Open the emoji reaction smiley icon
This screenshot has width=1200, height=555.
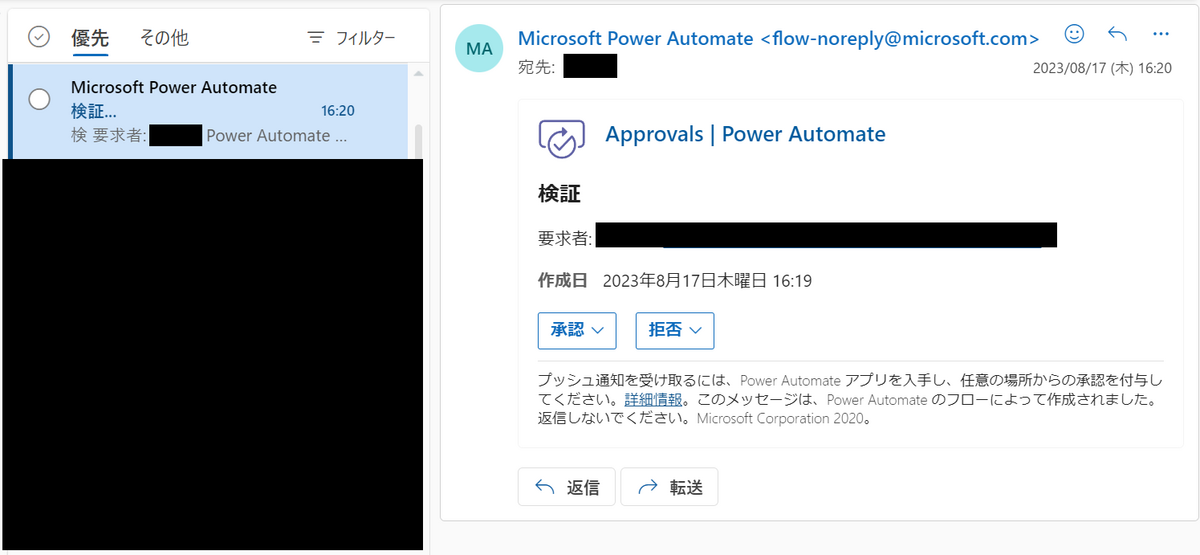(x=1074, y=34)
